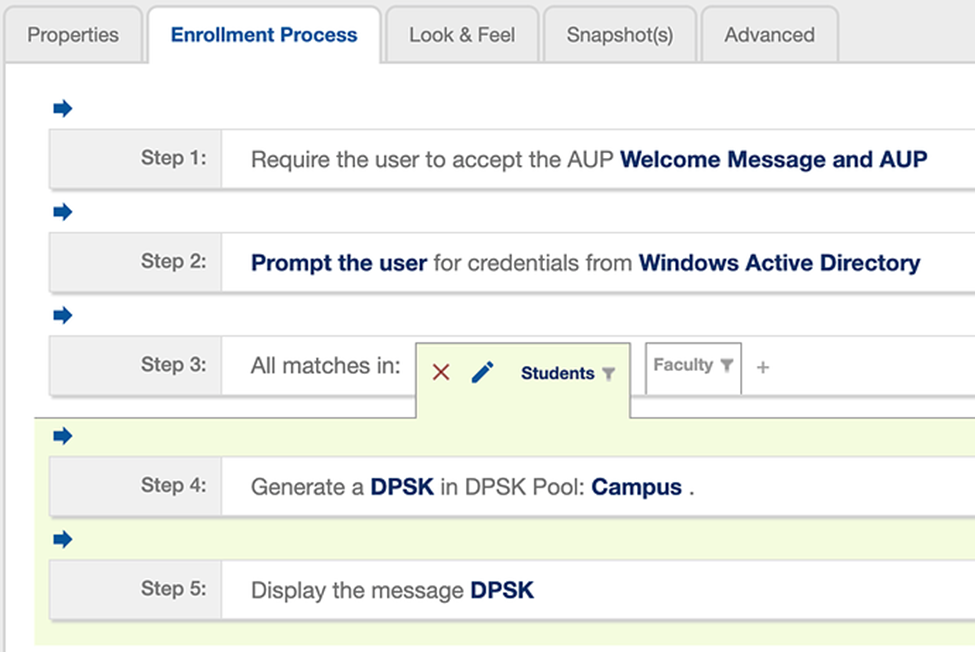Viewport: 975px width, 652px height.
Task: Select the Advanced tab
Action: [x=769, y=35]
